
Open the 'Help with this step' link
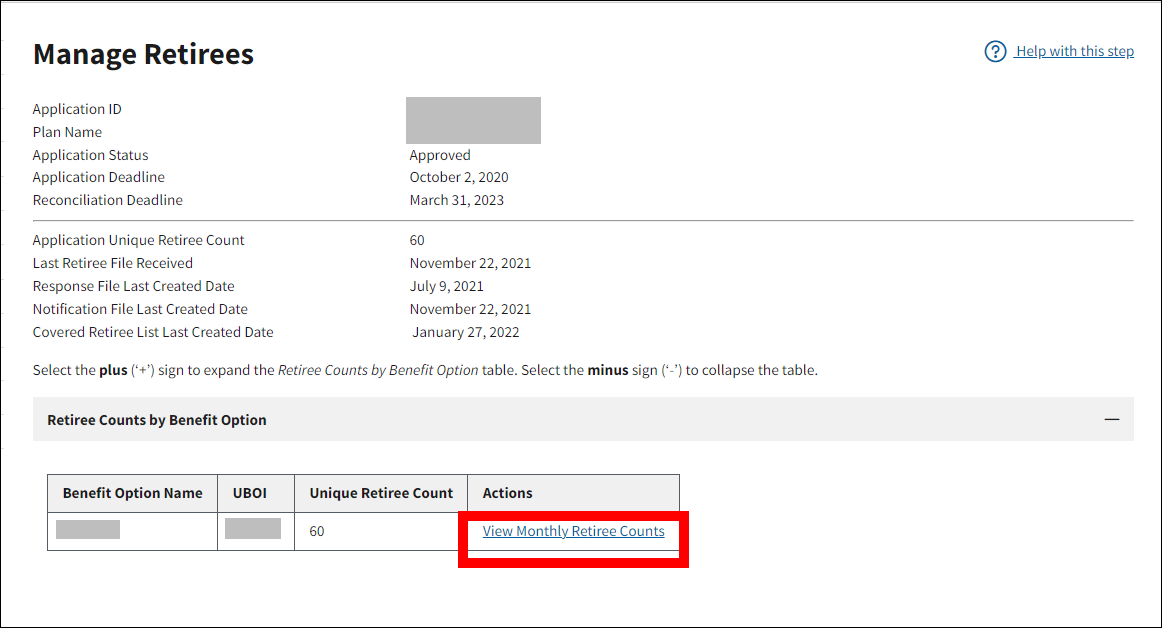click(x=1074, y=52)
